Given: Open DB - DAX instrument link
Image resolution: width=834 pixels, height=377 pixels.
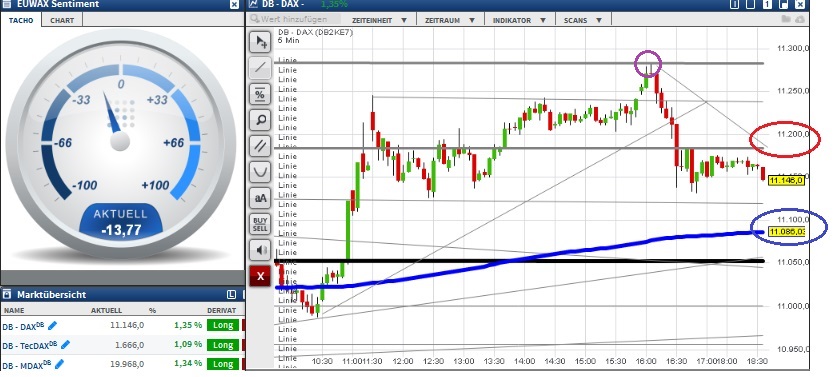Looking at the screenshot, I should [23, 326].
